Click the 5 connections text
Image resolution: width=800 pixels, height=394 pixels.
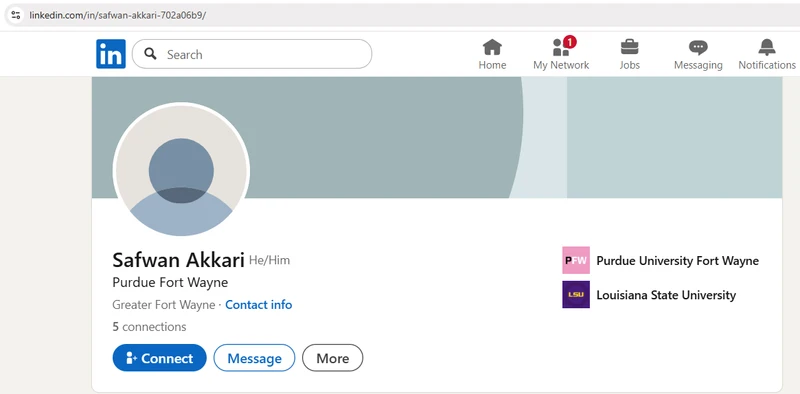pyautogui.click(x=149, y=327)
